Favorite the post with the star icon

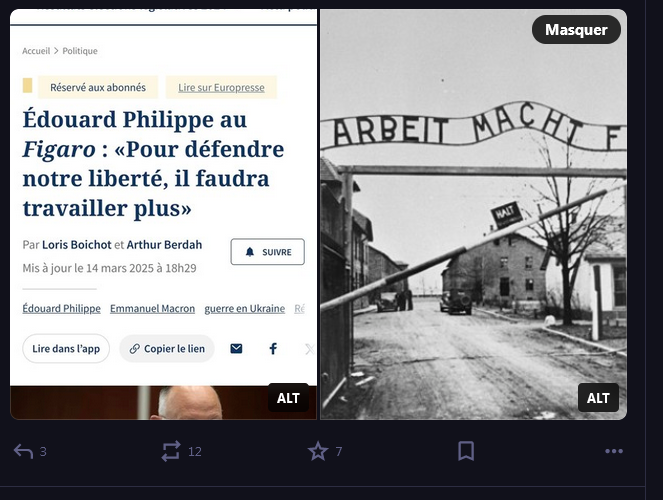coord(318,451)
